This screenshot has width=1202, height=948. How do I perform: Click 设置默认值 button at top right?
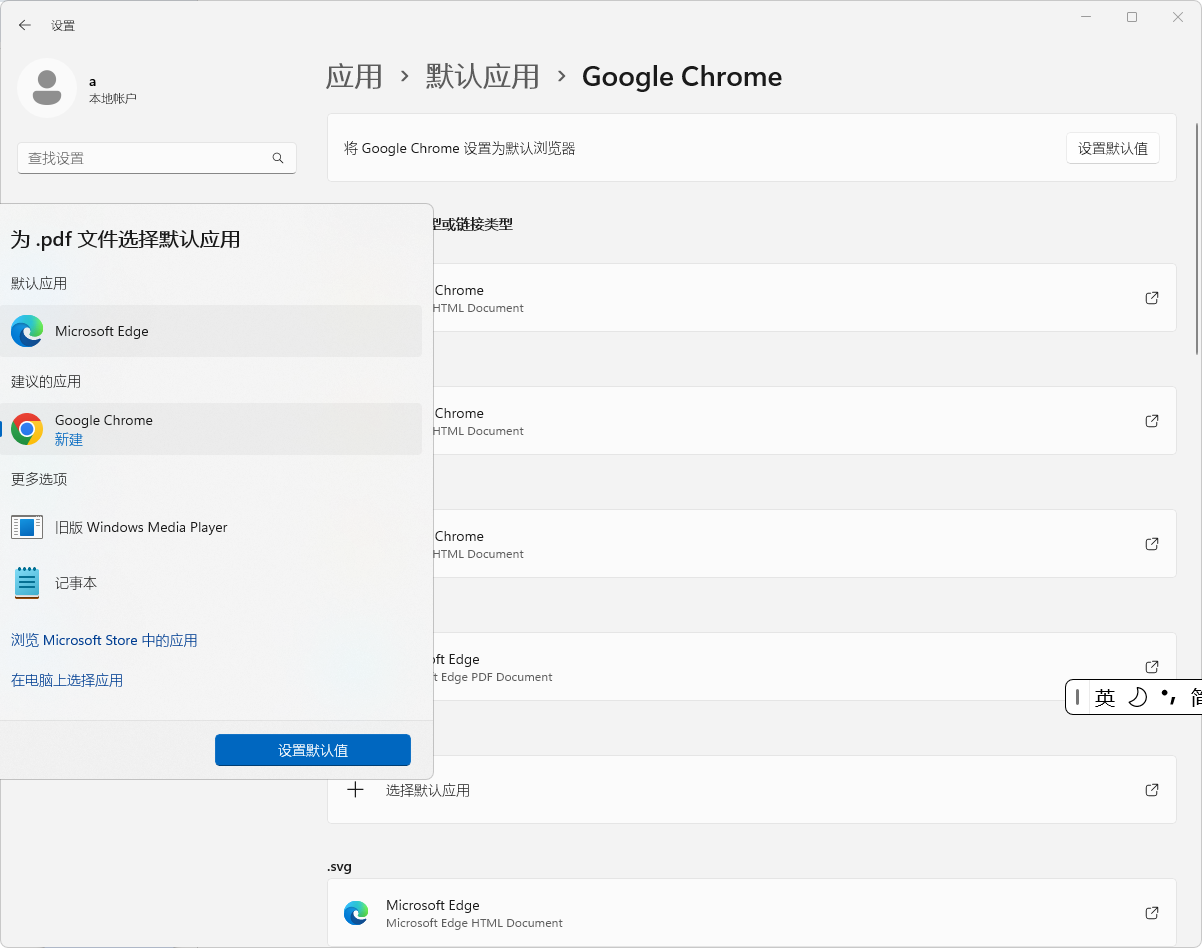point(1113,149)
